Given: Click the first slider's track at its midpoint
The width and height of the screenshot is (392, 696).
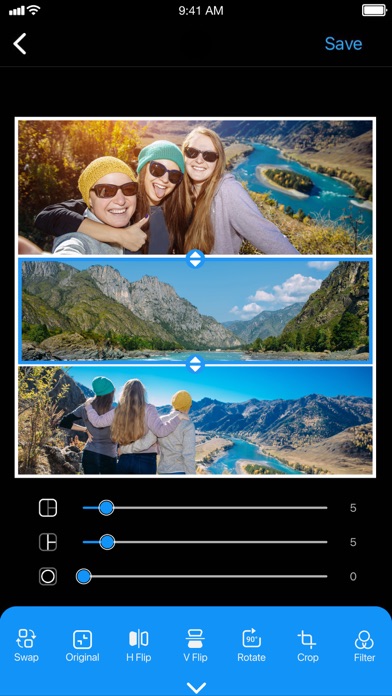Looking at the screenshot, I should pyautogui.click(x=205, y=507).
